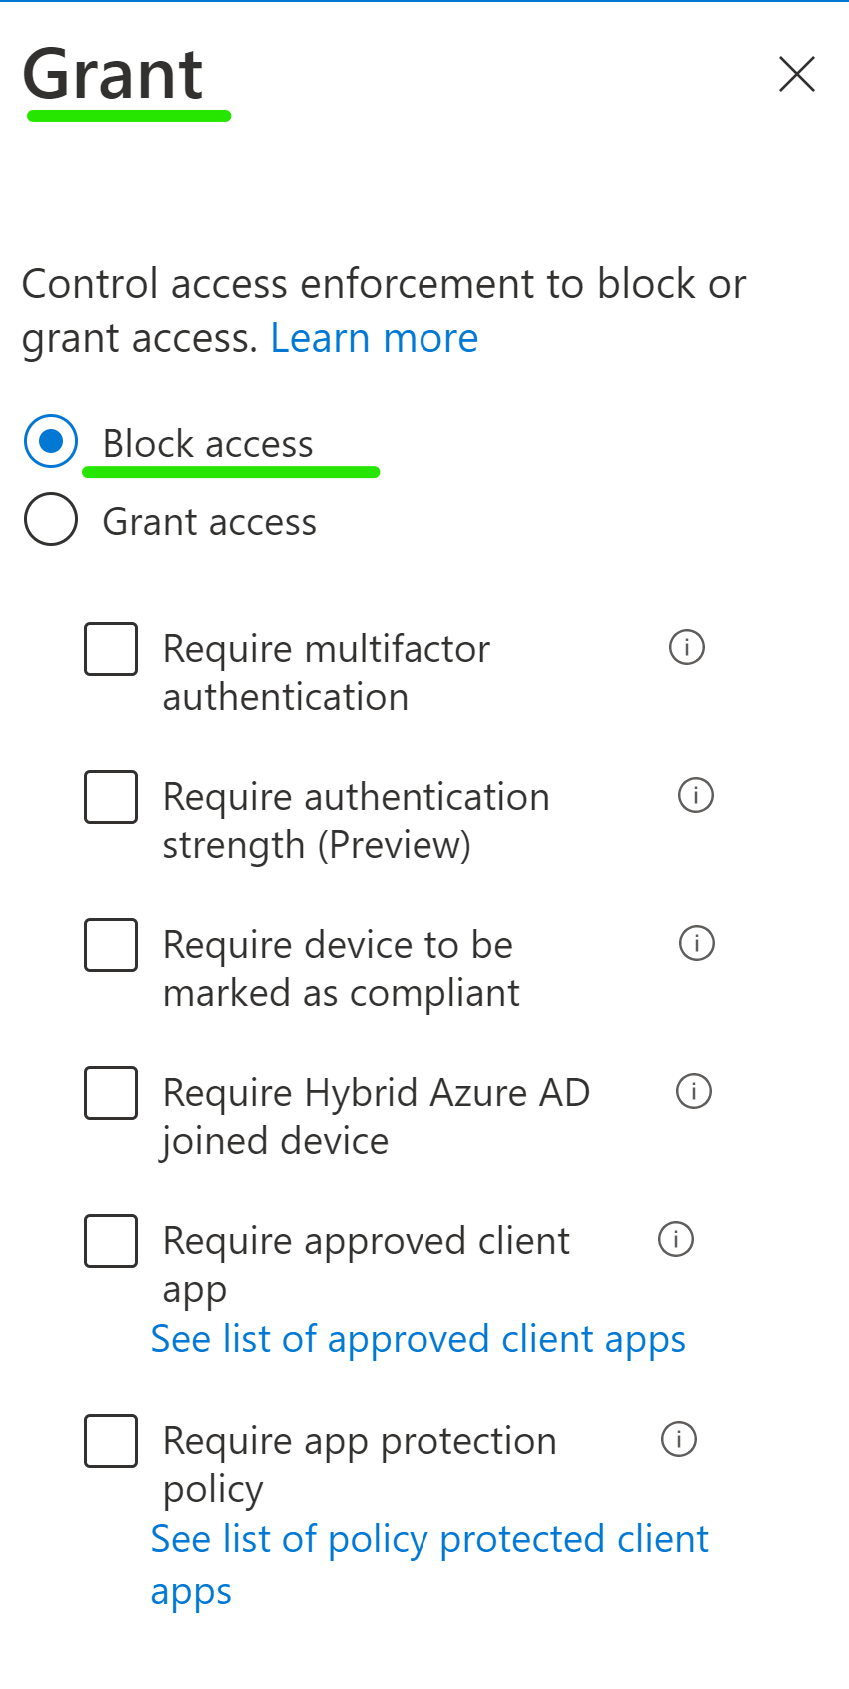Select the Block access option

(x=50, y=440)
